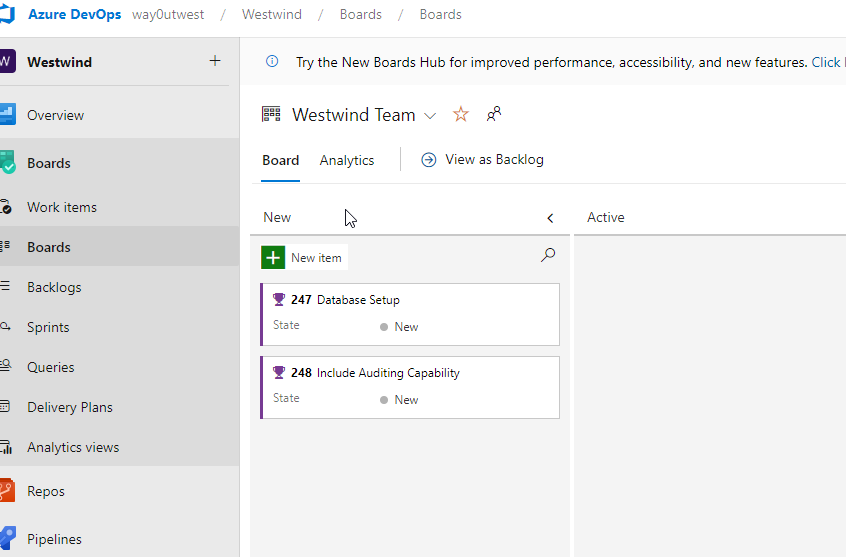Click the Azure DevOps logo icon
The width and height of the screenshot is (846, 557).
coord(7,15)
